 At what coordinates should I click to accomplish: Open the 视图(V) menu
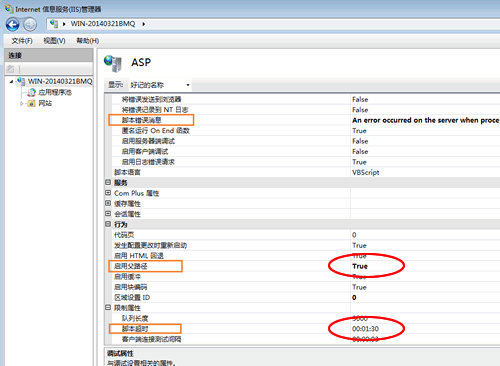point(54,41)
